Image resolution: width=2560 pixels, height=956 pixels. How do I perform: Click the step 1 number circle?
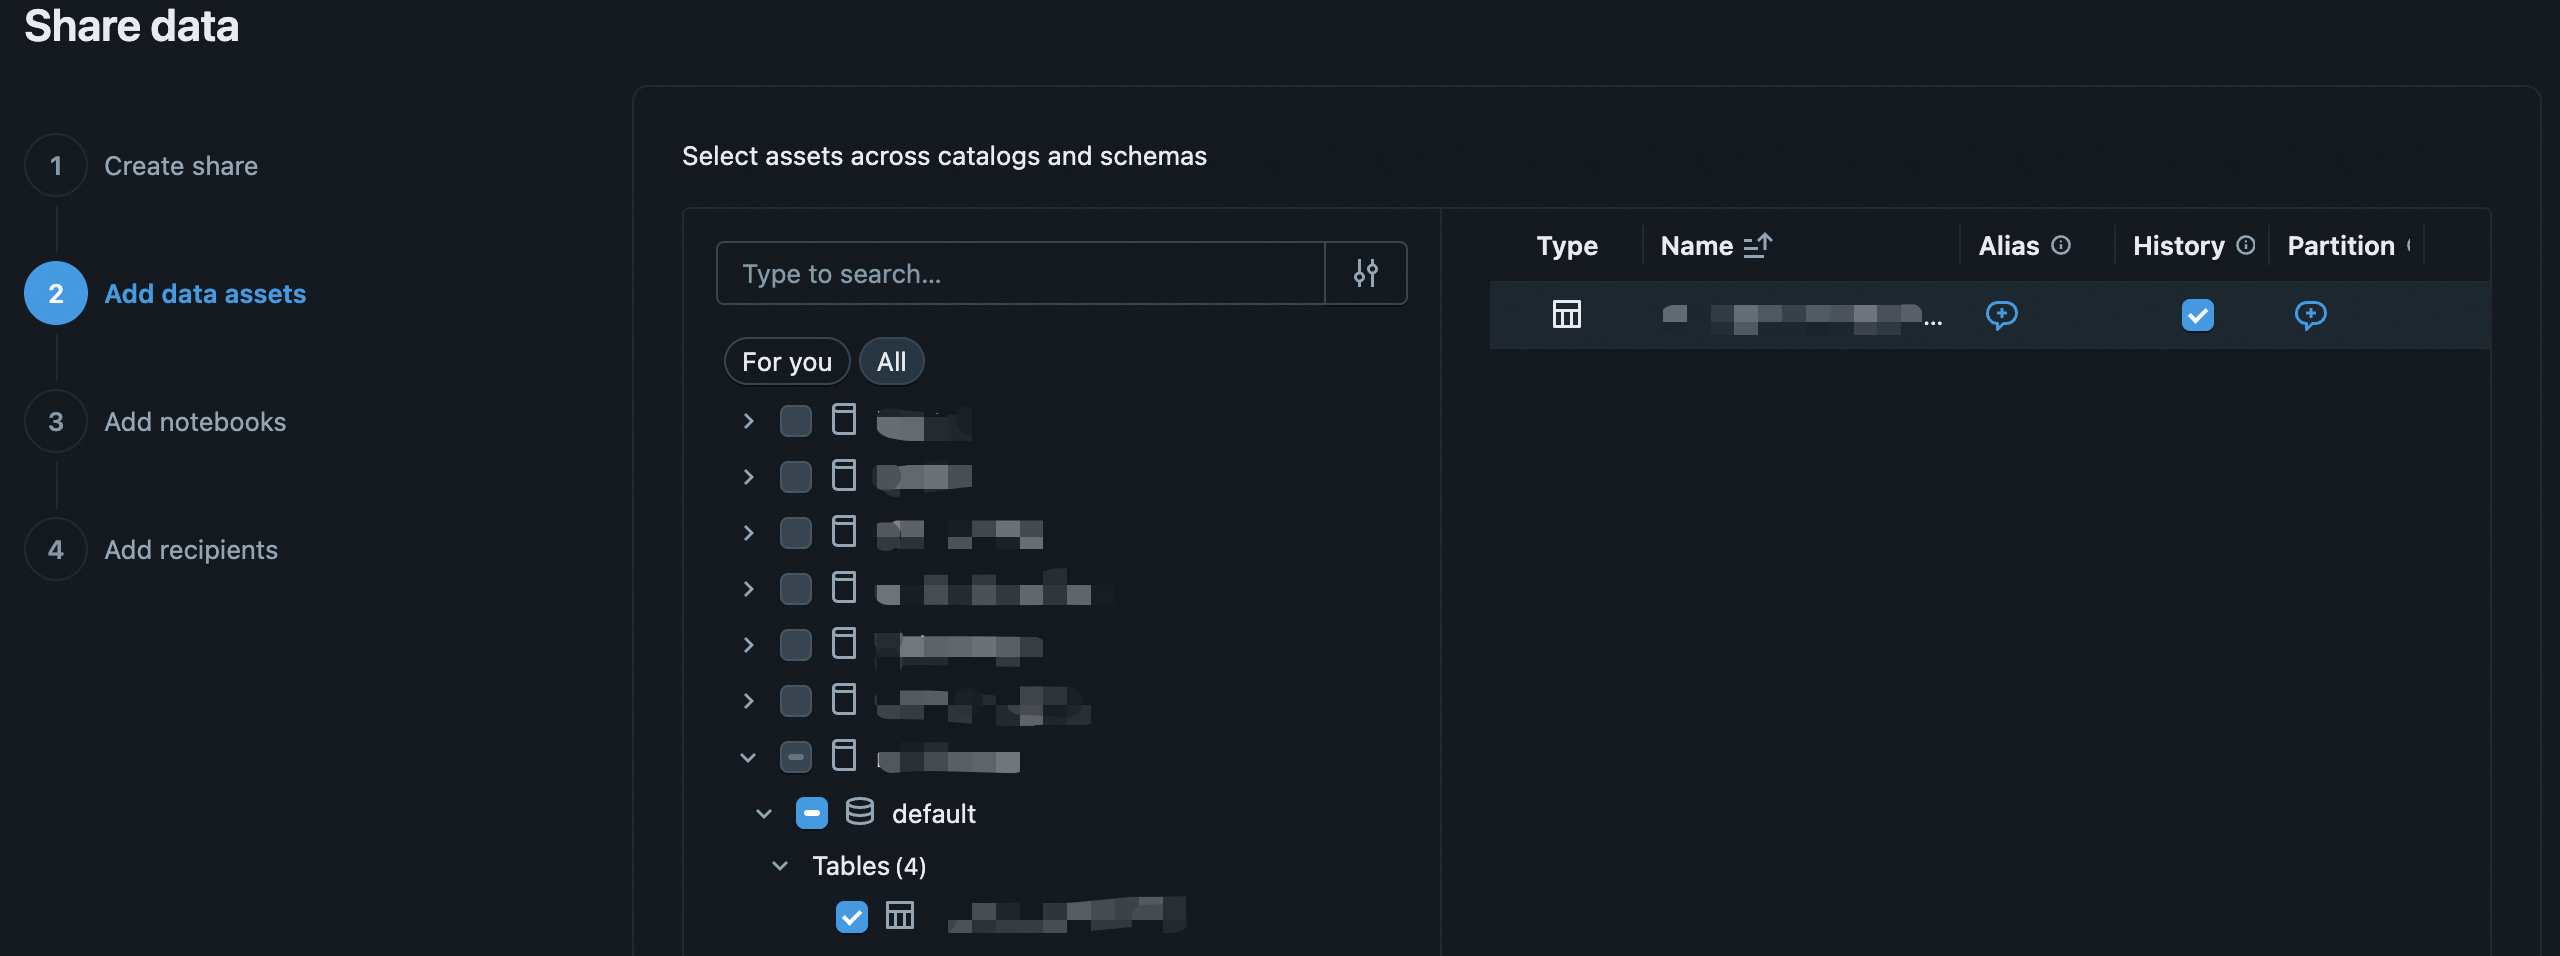pyautogui.click(x=56, y=166)
